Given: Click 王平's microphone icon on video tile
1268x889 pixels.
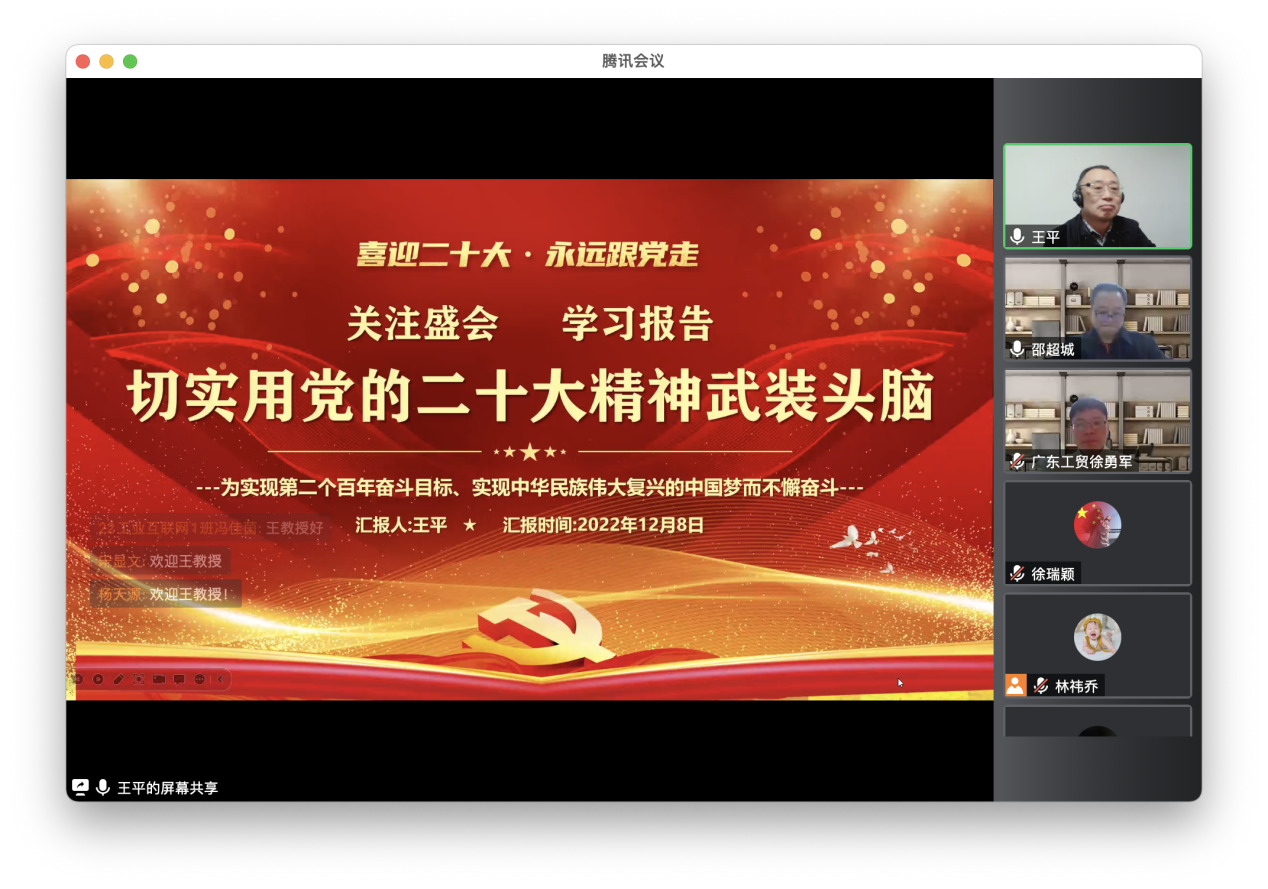Looking at the screenshot, I should (1017, 237).
